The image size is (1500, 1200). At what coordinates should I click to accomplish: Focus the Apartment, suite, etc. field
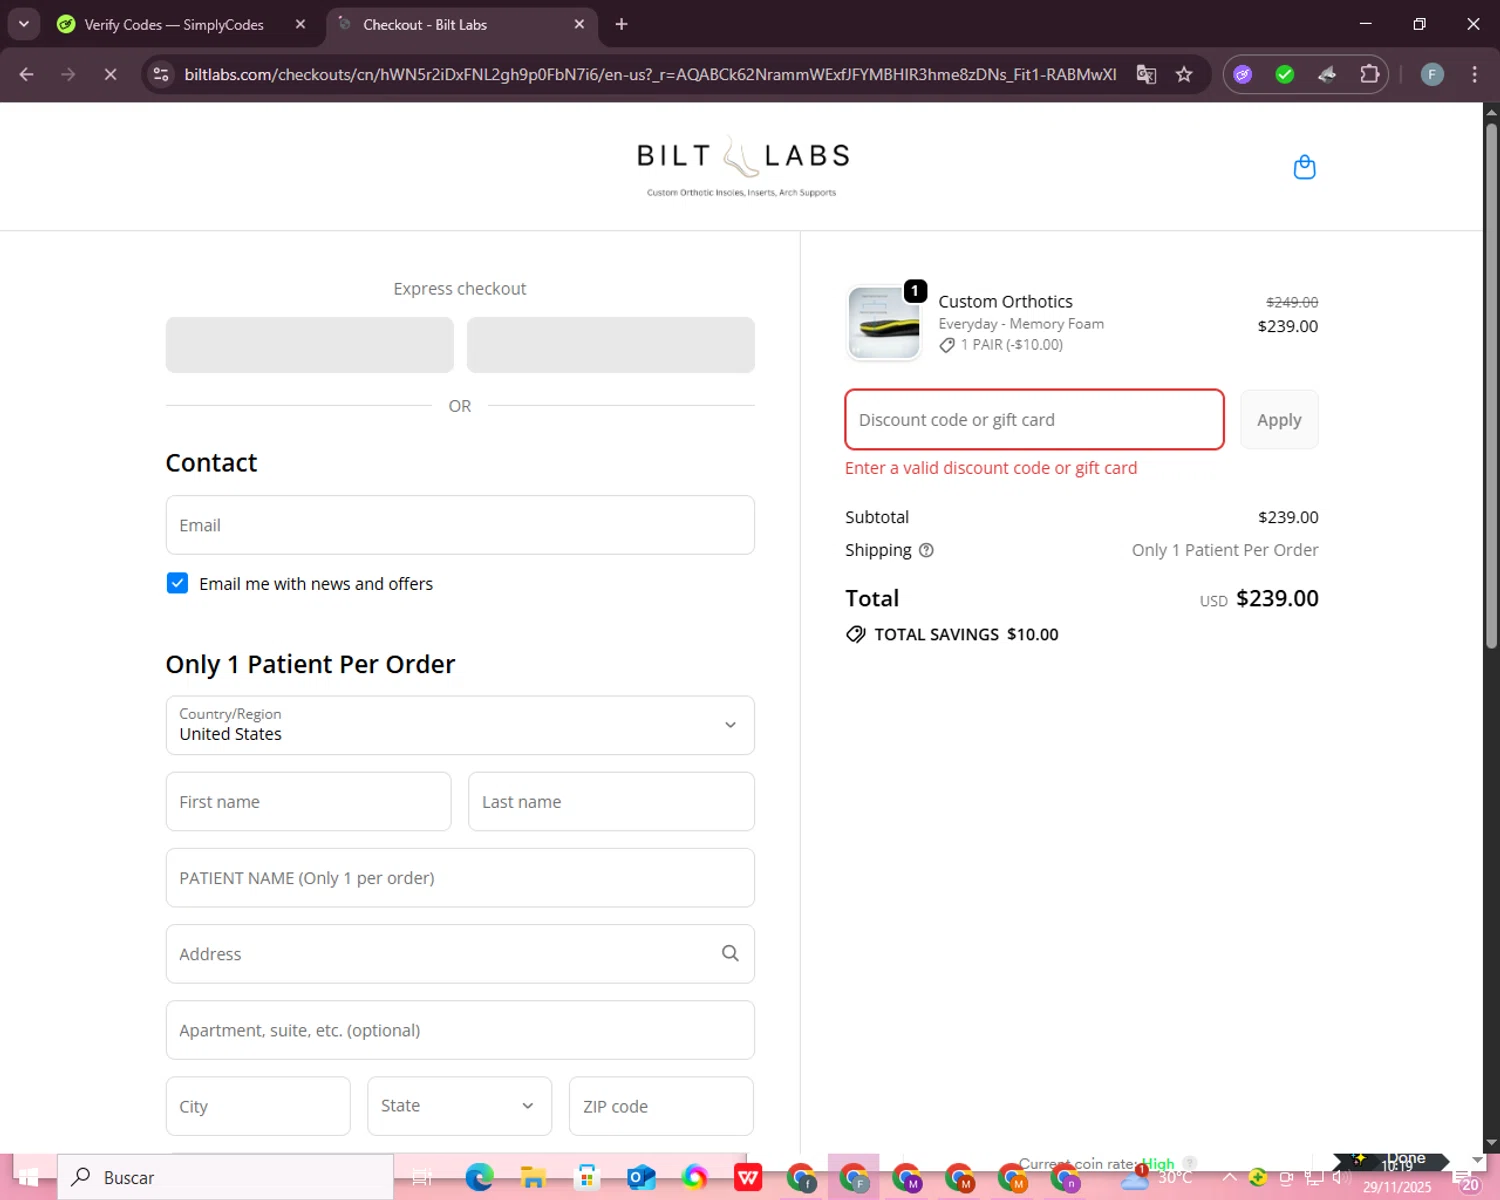tap(460, 1030)
